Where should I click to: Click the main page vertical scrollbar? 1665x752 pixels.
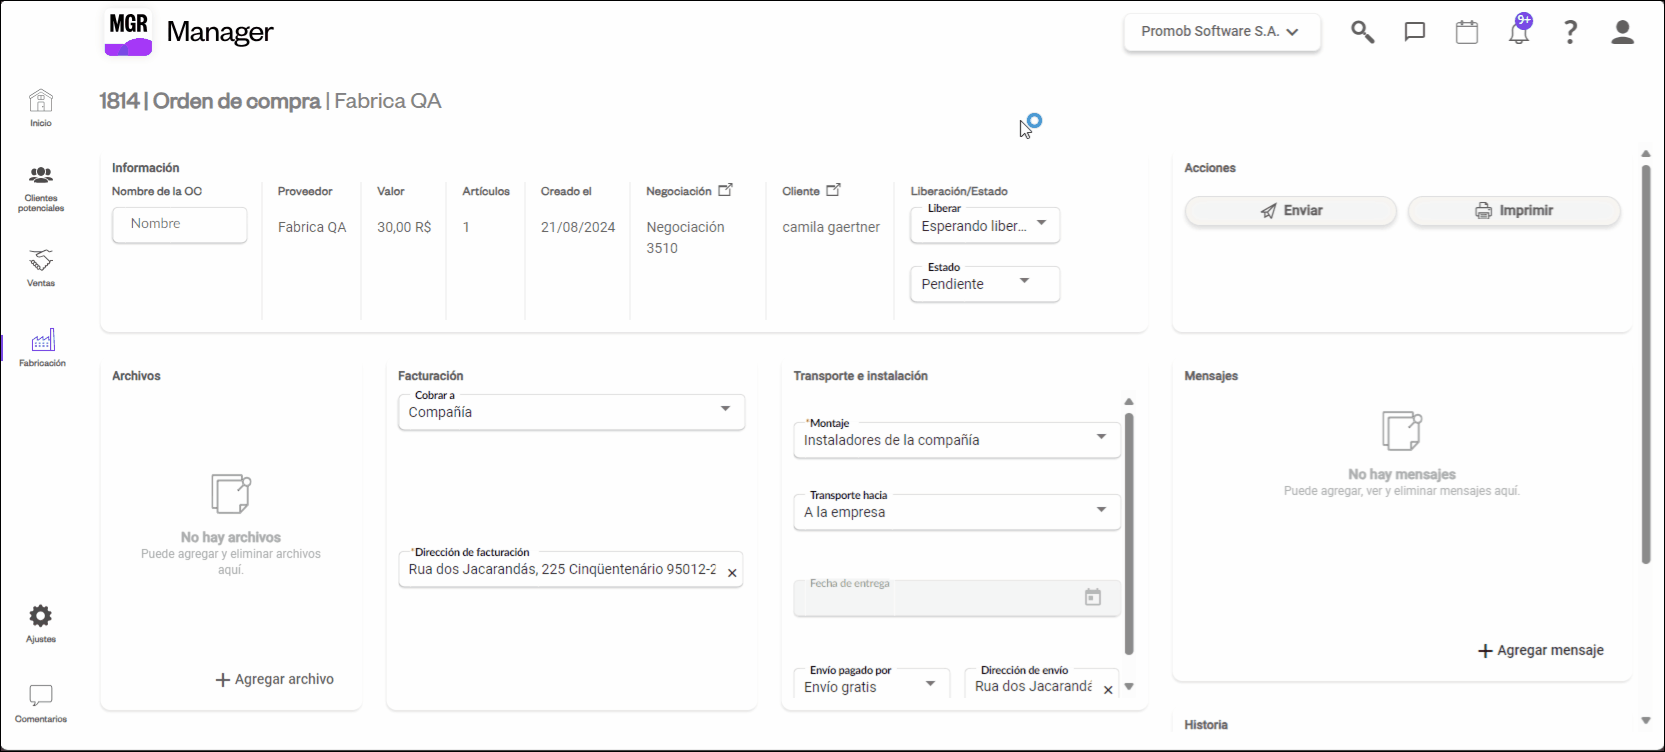(x=1646, y=364)
